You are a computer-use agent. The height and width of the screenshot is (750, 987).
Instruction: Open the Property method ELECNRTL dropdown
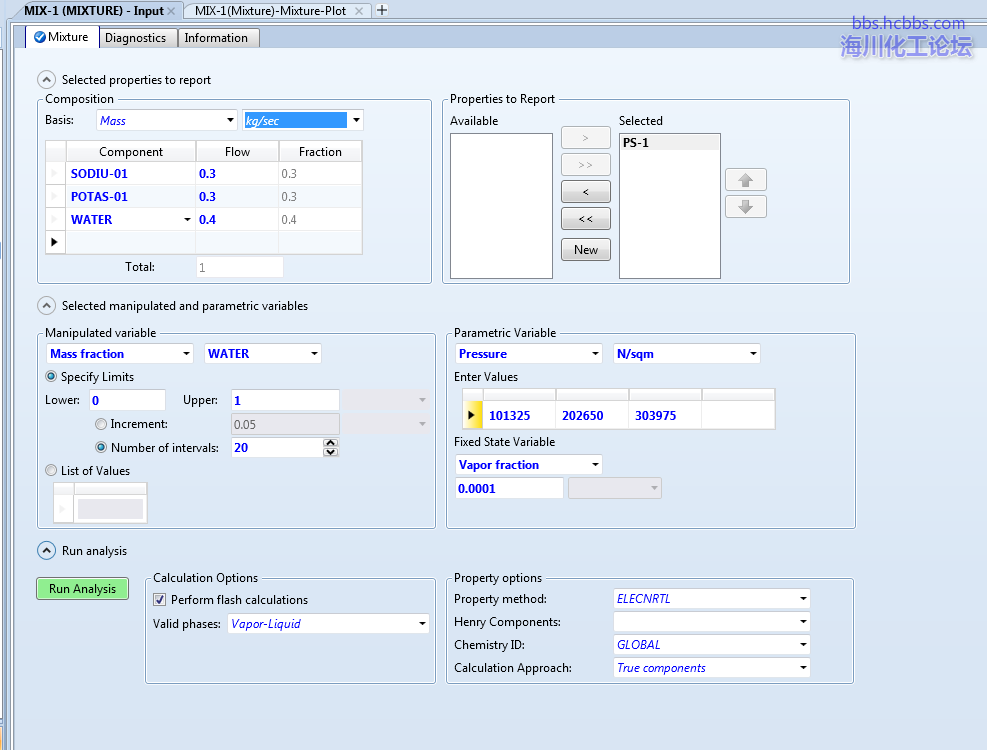(803, 599)
